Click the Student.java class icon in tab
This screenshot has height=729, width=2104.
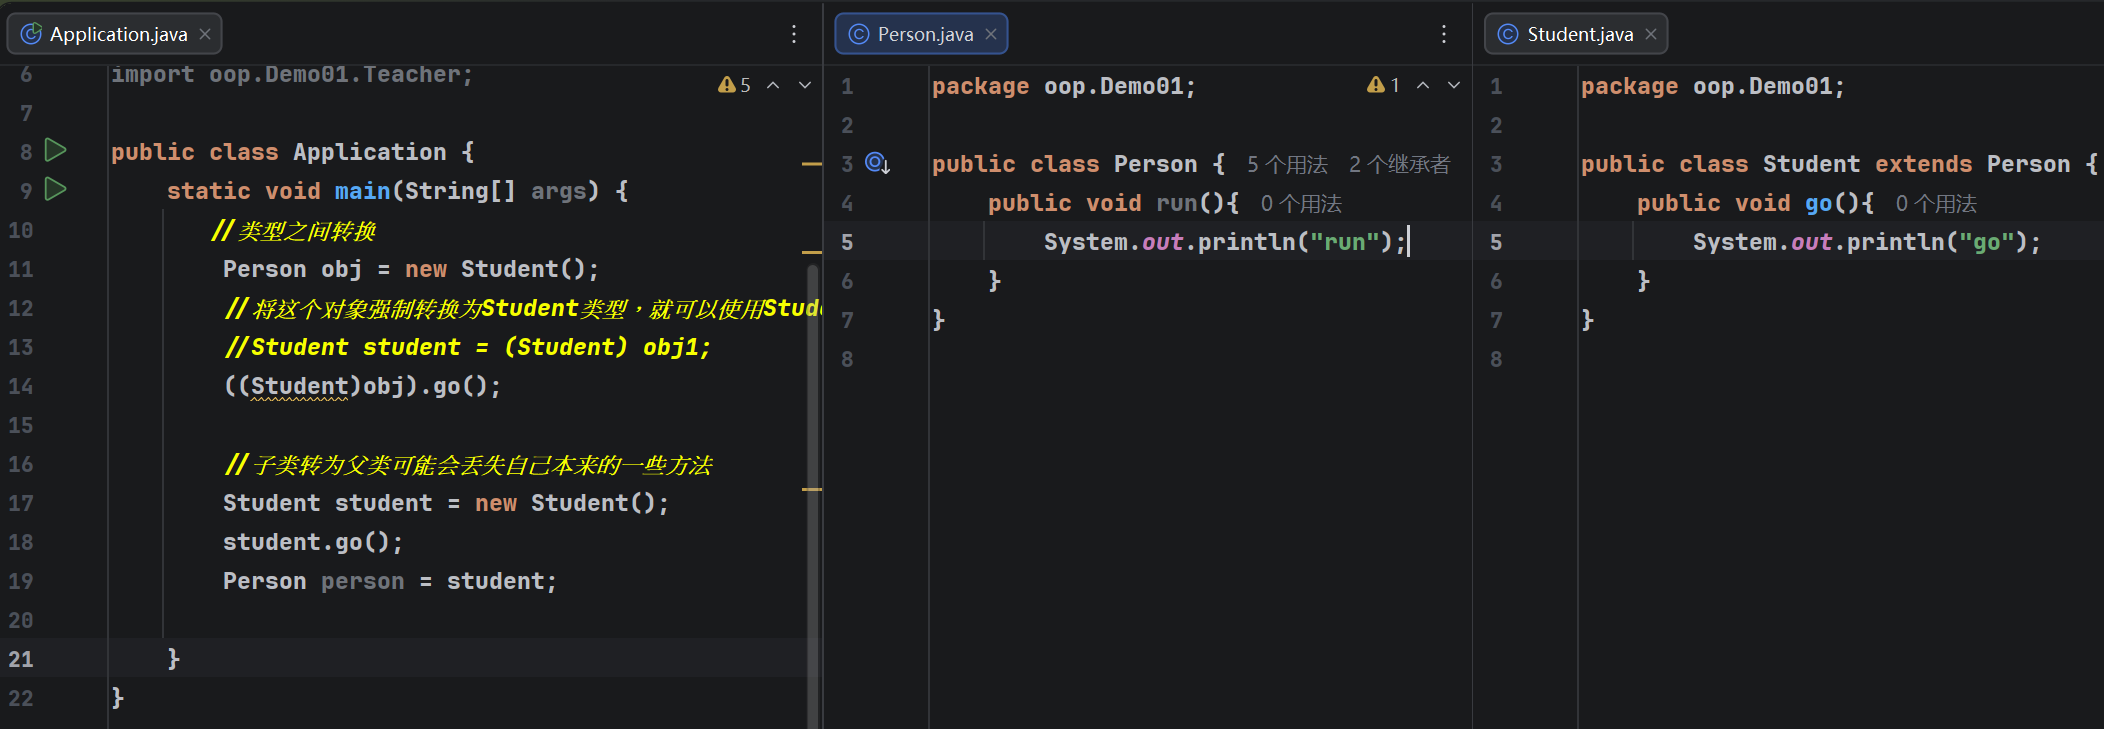pyautogui.click(x=1508, y=34)
